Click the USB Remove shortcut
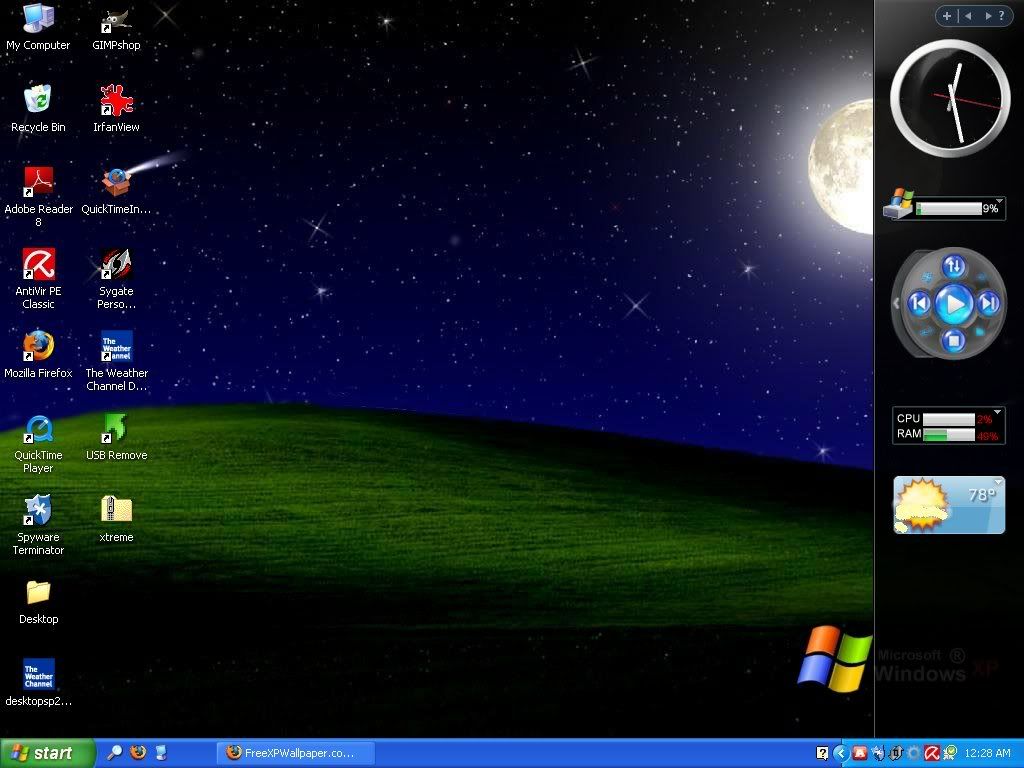 pos(116,437)
